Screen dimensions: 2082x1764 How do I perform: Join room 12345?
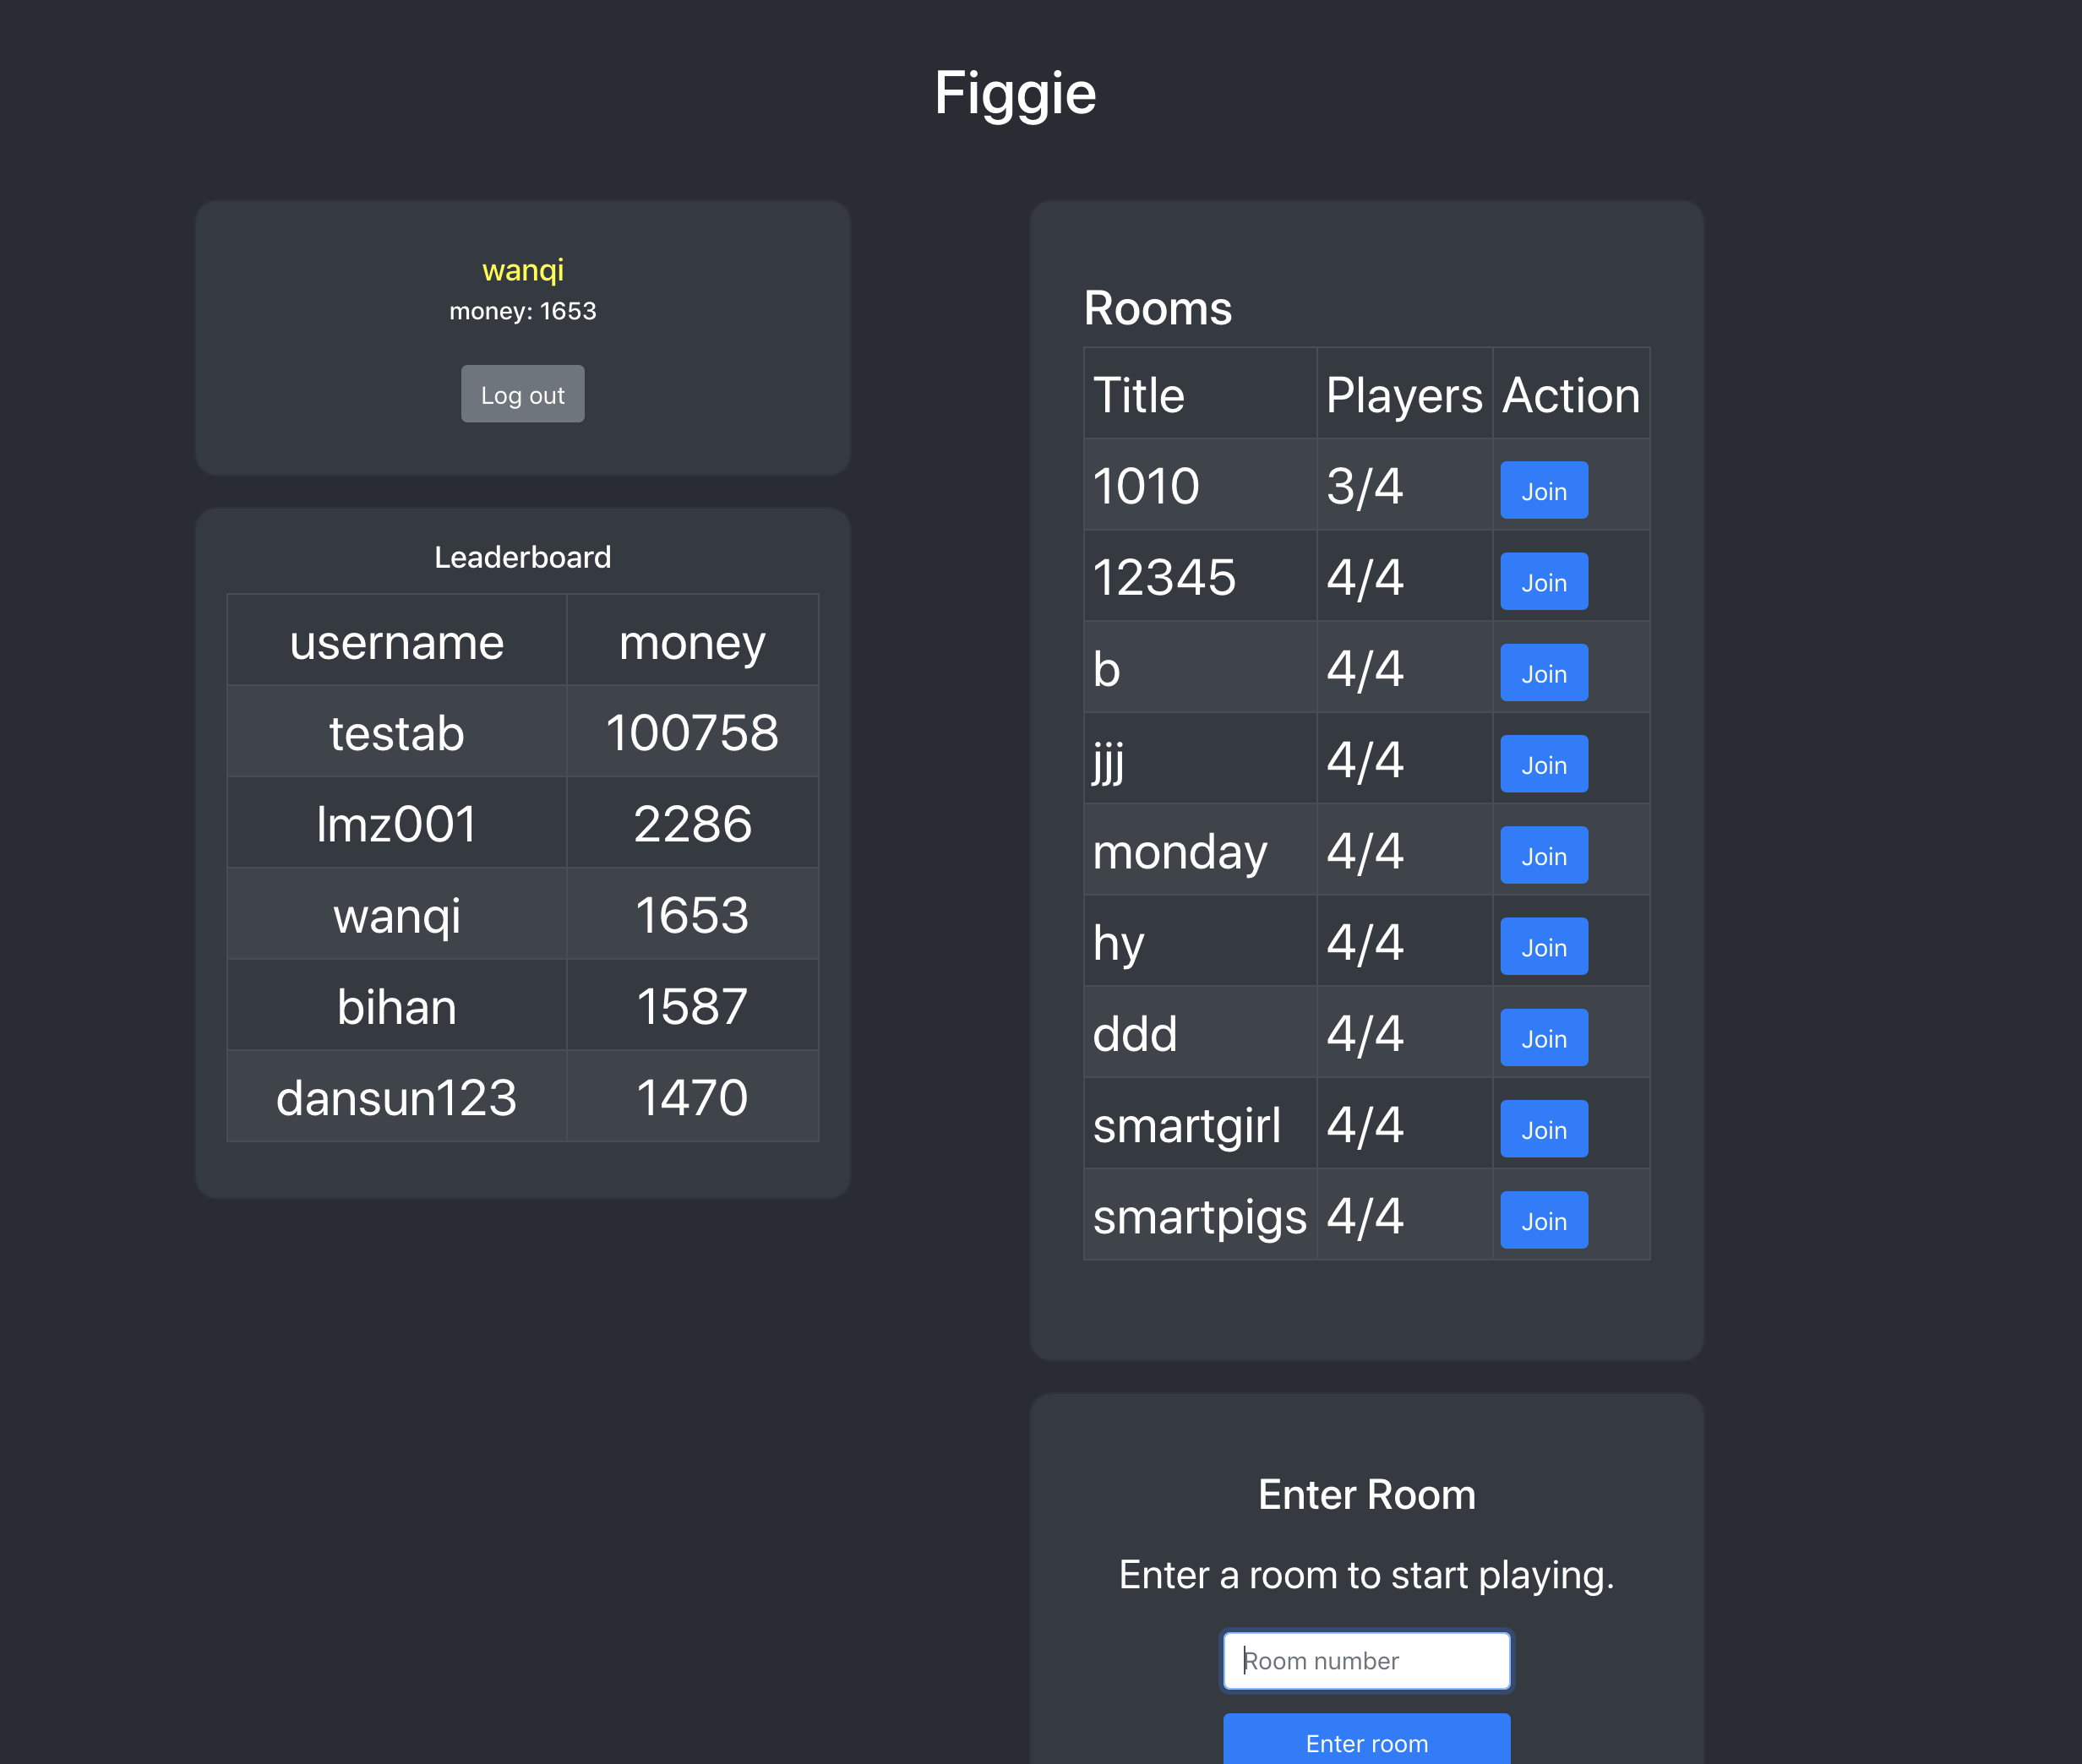pyautogui.click(x=1543, y=582)
